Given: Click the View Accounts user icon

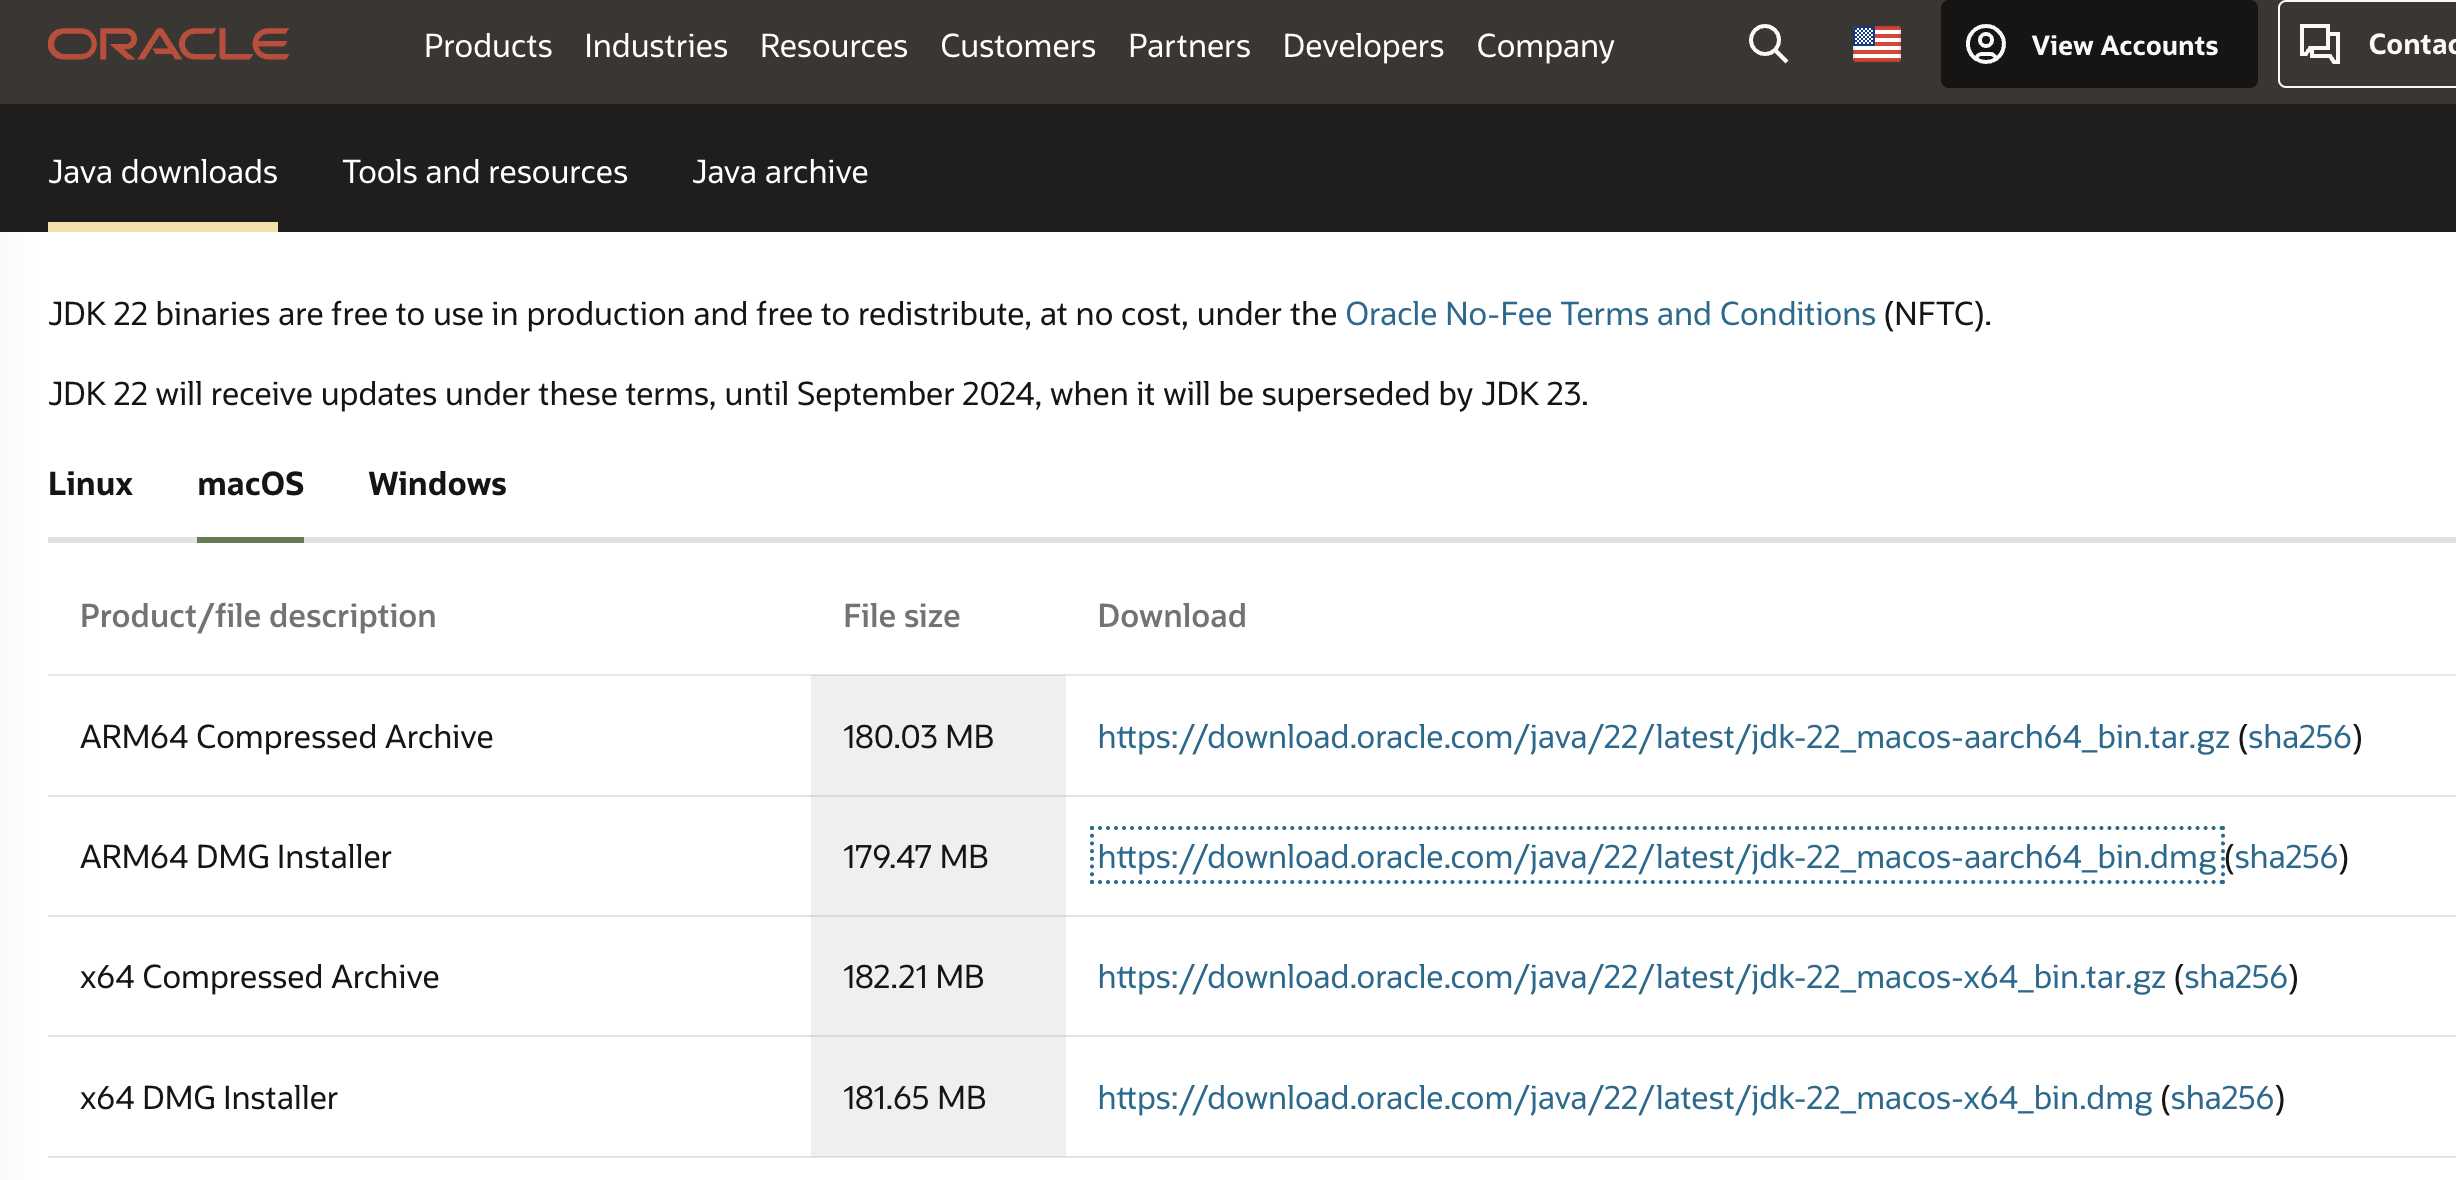Looking at the screenshot, I should click(1985, 45).
